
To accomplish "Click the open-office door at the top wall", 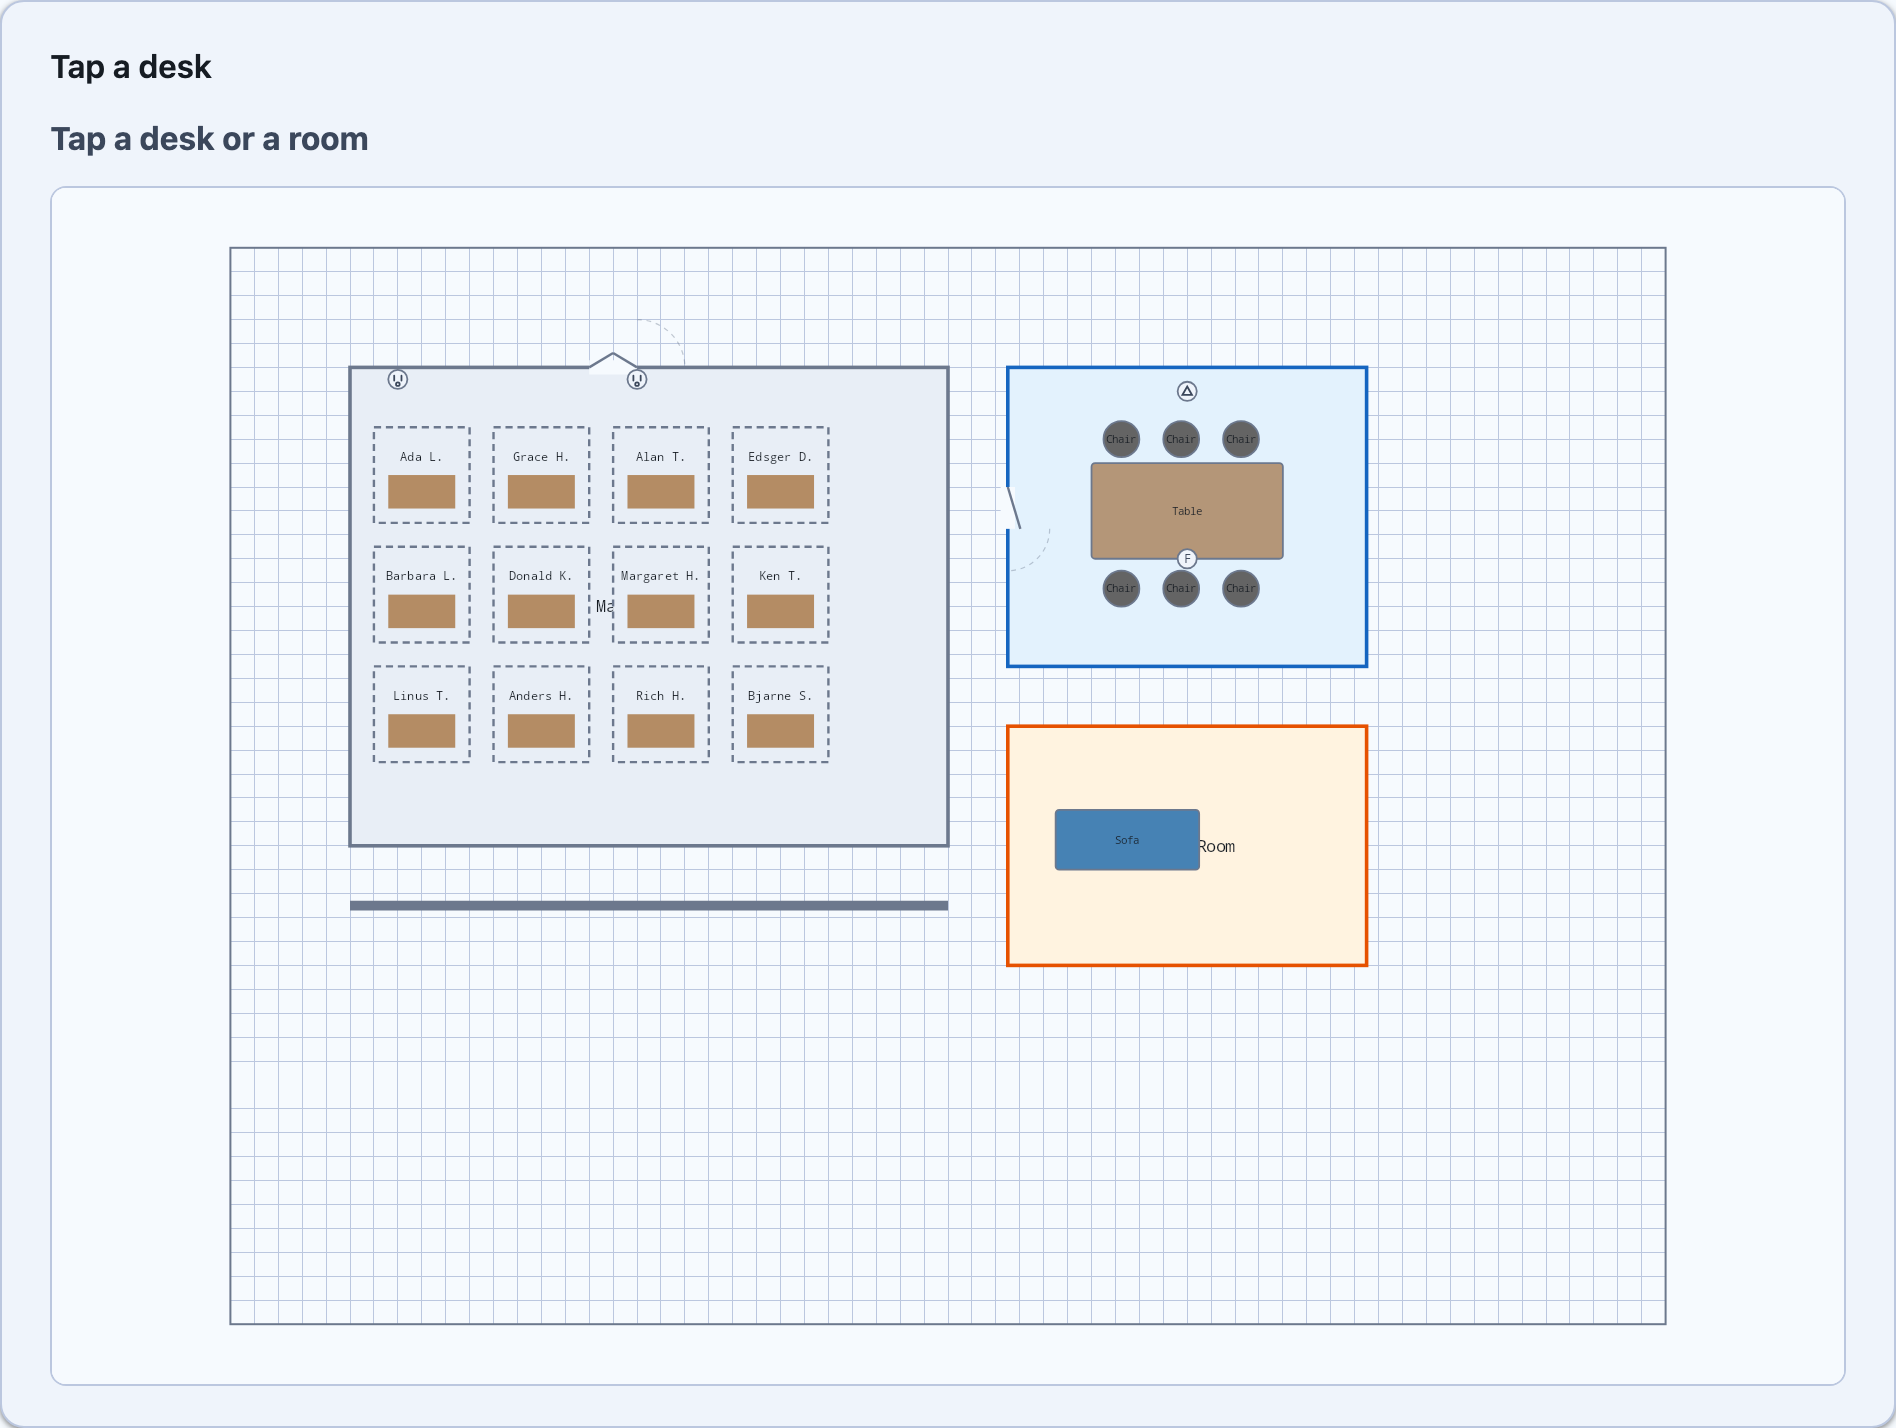I will point(613,361).
